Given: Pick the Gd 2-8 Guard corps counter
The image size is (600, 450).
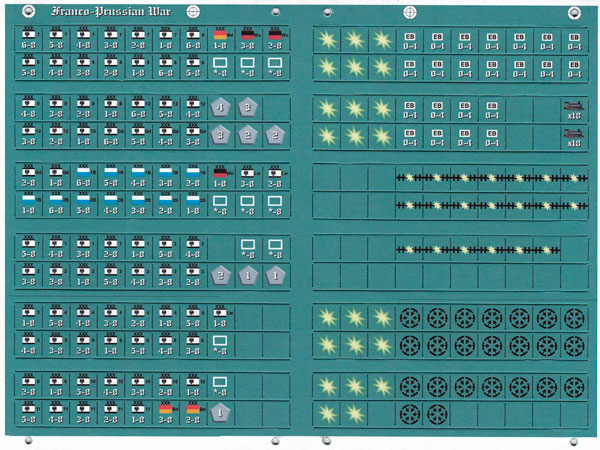Looking at the screenshot, I should [x=29, y=177].
